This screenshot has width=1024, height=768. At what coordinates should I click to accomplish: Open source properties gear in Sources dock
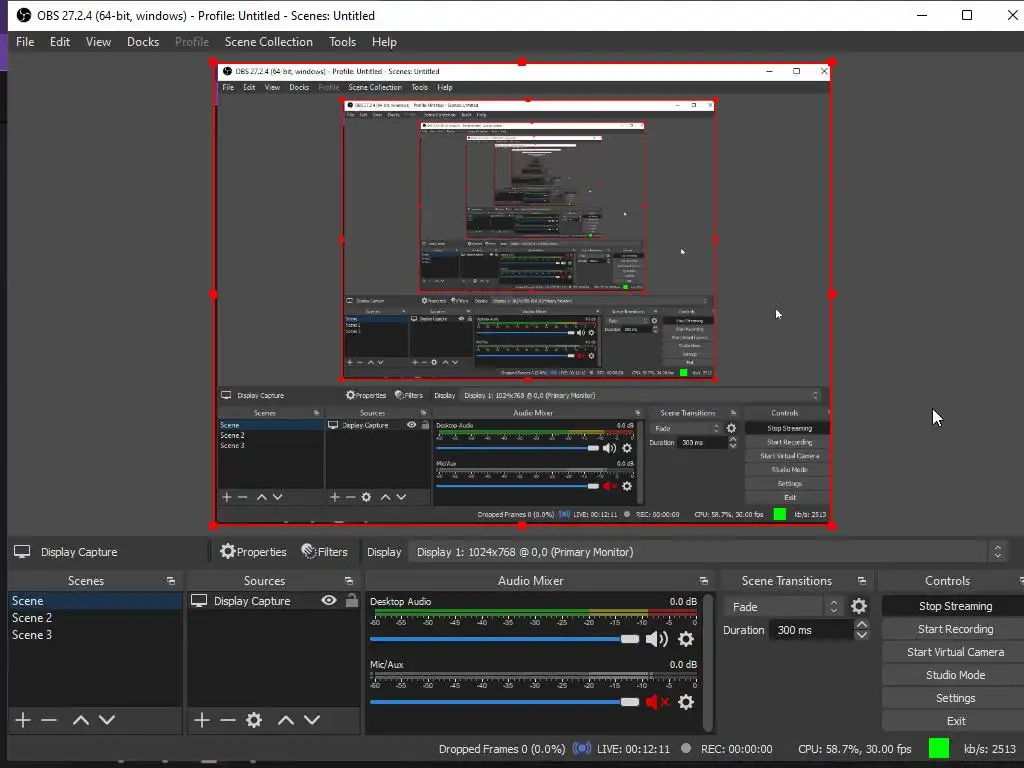(254, 720)
